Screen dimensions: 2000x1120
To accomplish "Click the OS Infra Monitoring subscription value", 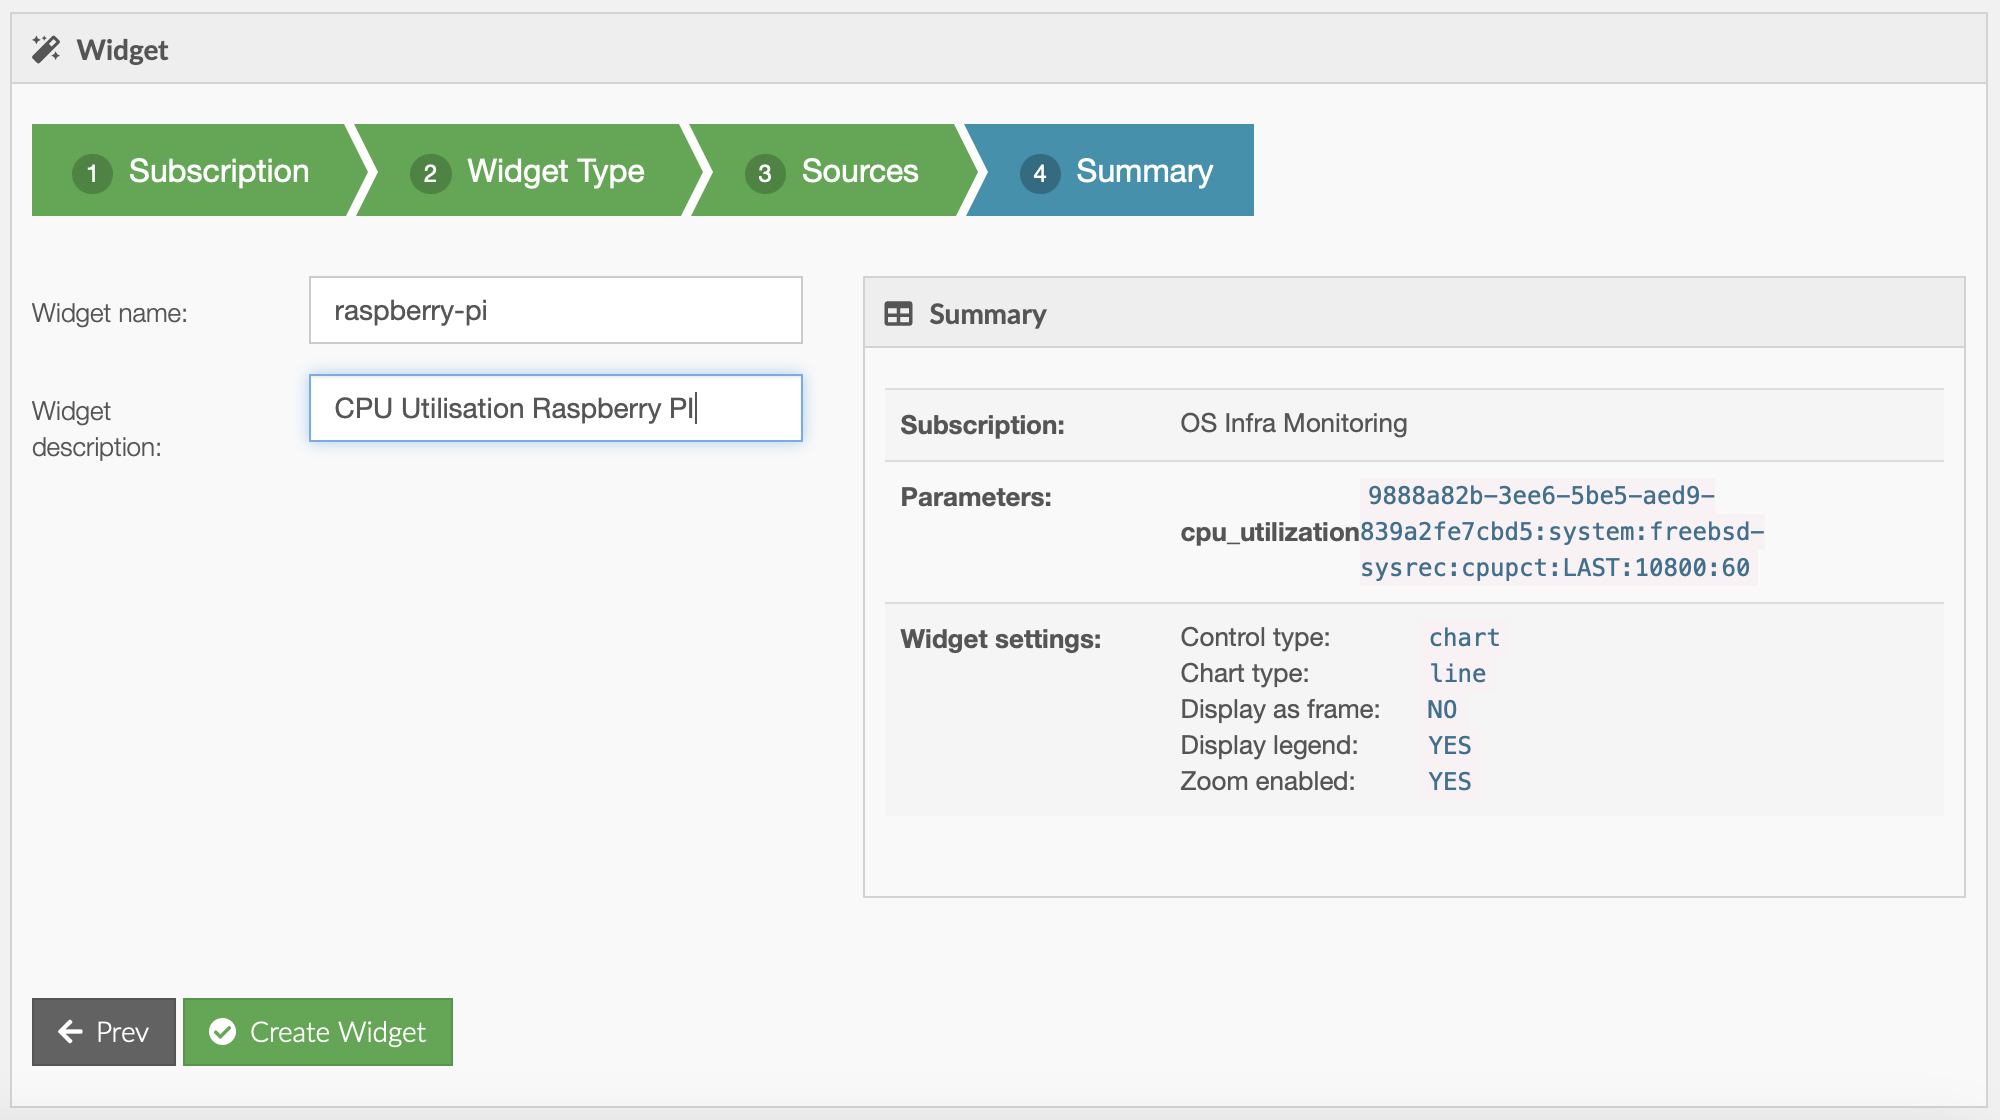I will point(1293,423).
